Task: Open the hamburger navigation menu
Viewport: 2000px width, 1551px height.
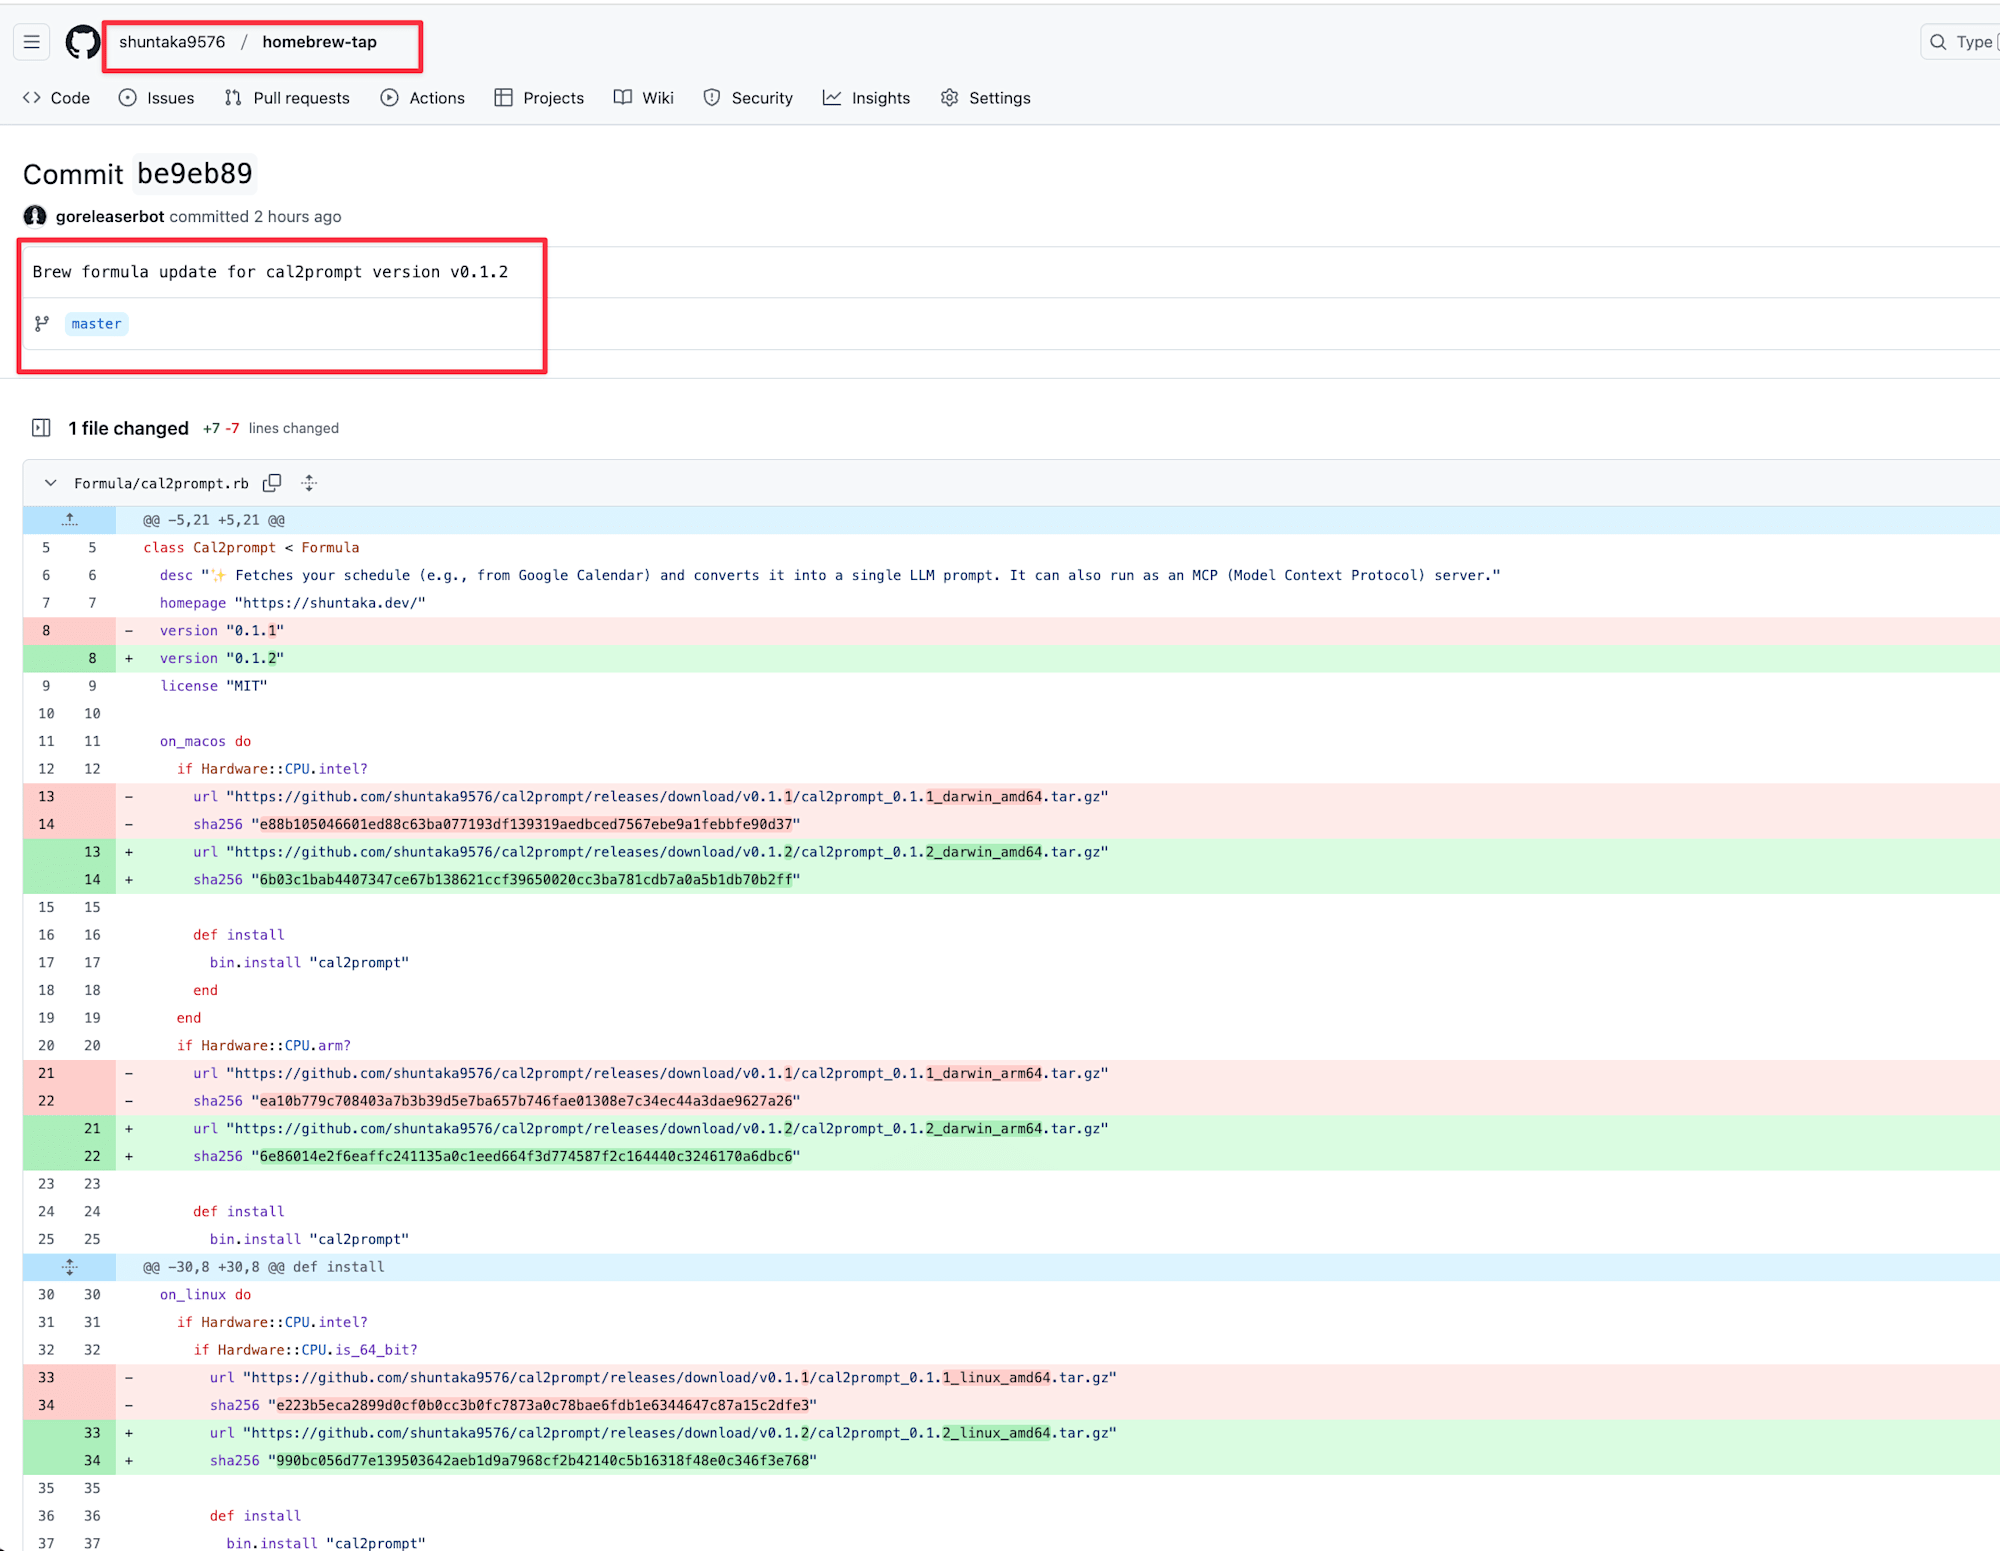Action: (32, 42)
